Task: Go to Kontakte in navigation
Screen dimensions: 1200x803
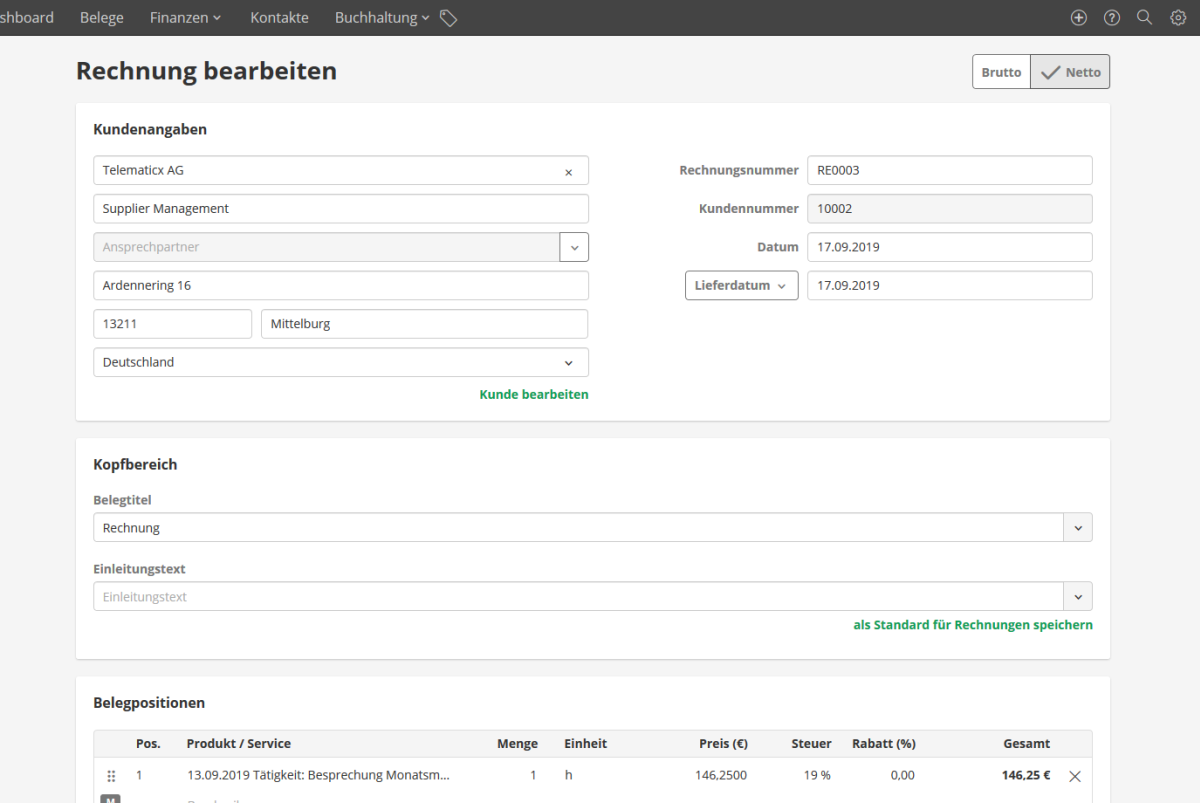Action: [279, 18]
